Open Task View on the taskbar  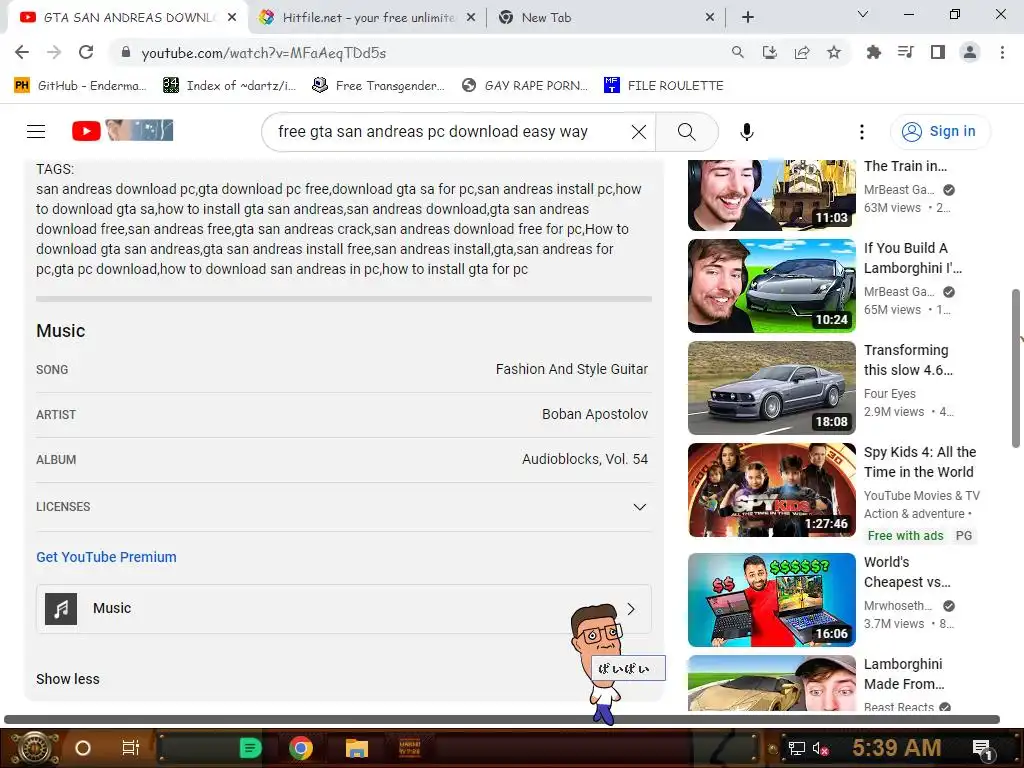click(131, 748)
